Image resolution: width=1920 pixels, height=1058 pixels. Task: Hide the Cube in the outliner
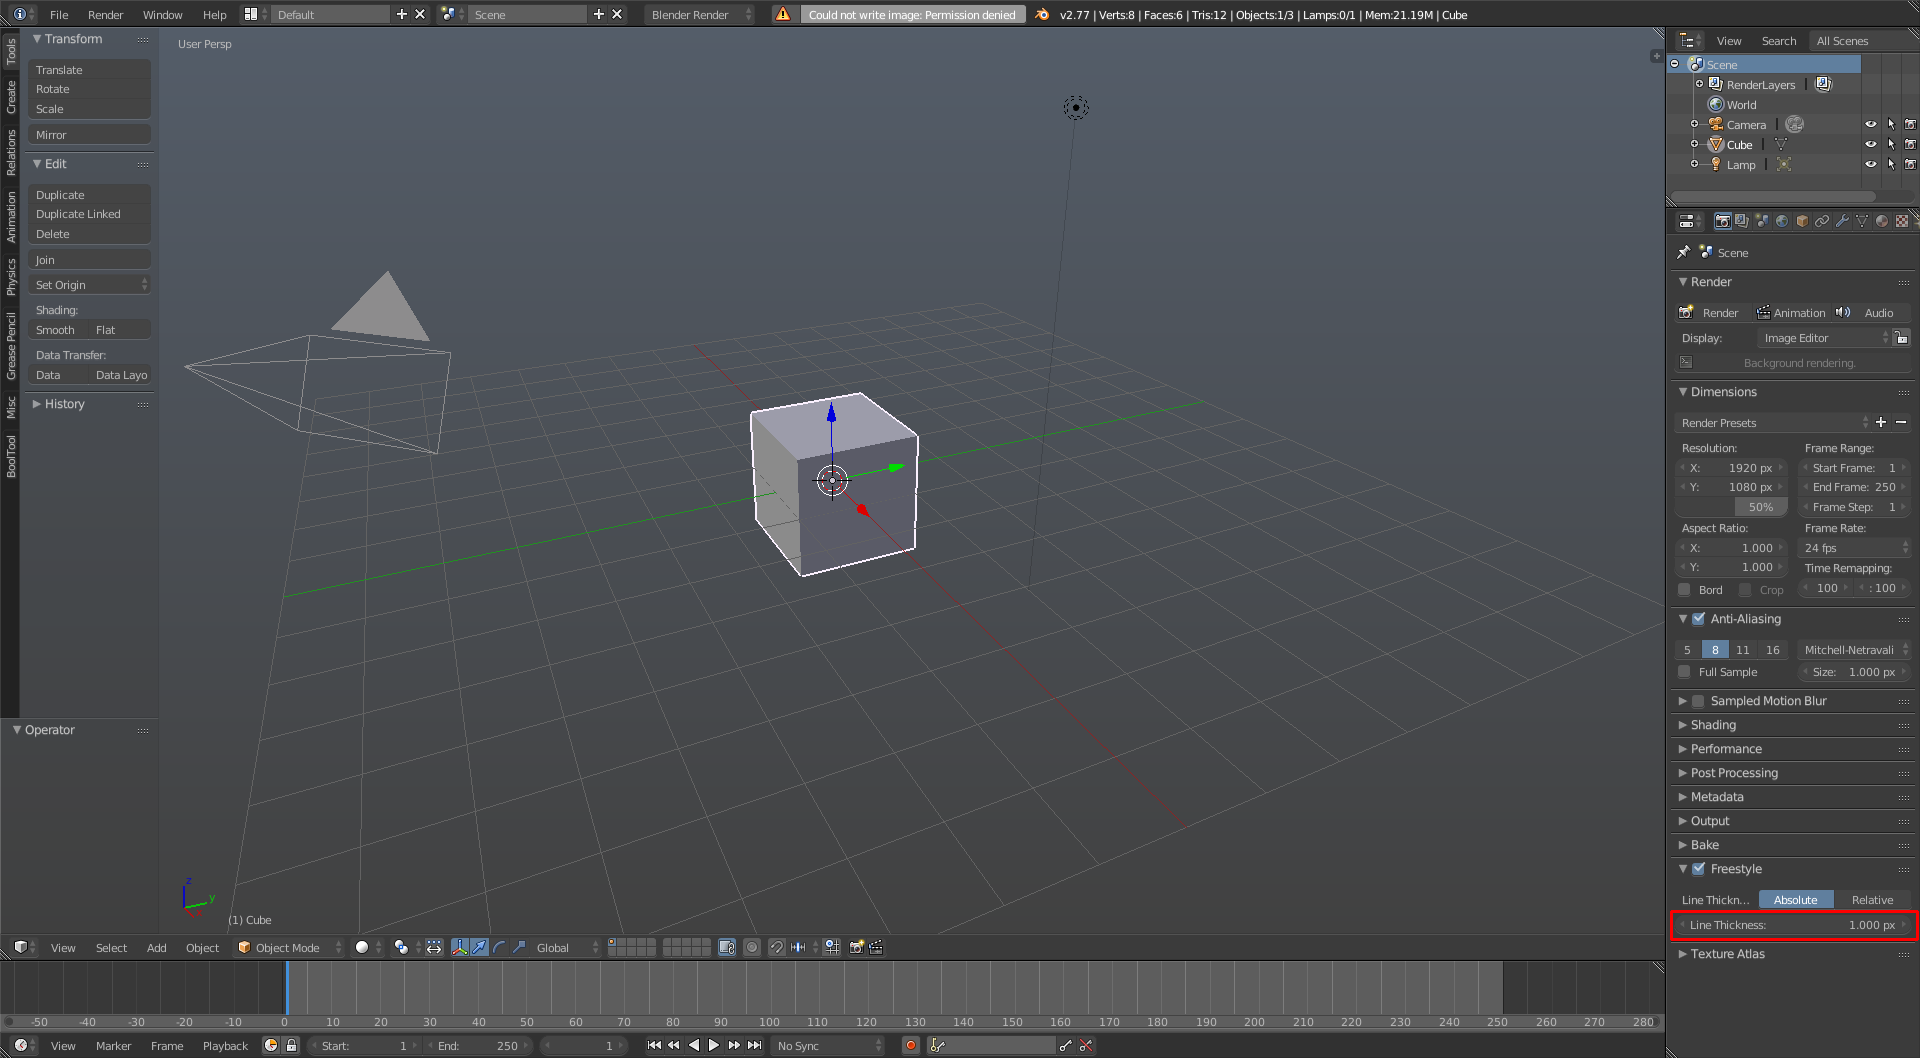[1870, 144]
